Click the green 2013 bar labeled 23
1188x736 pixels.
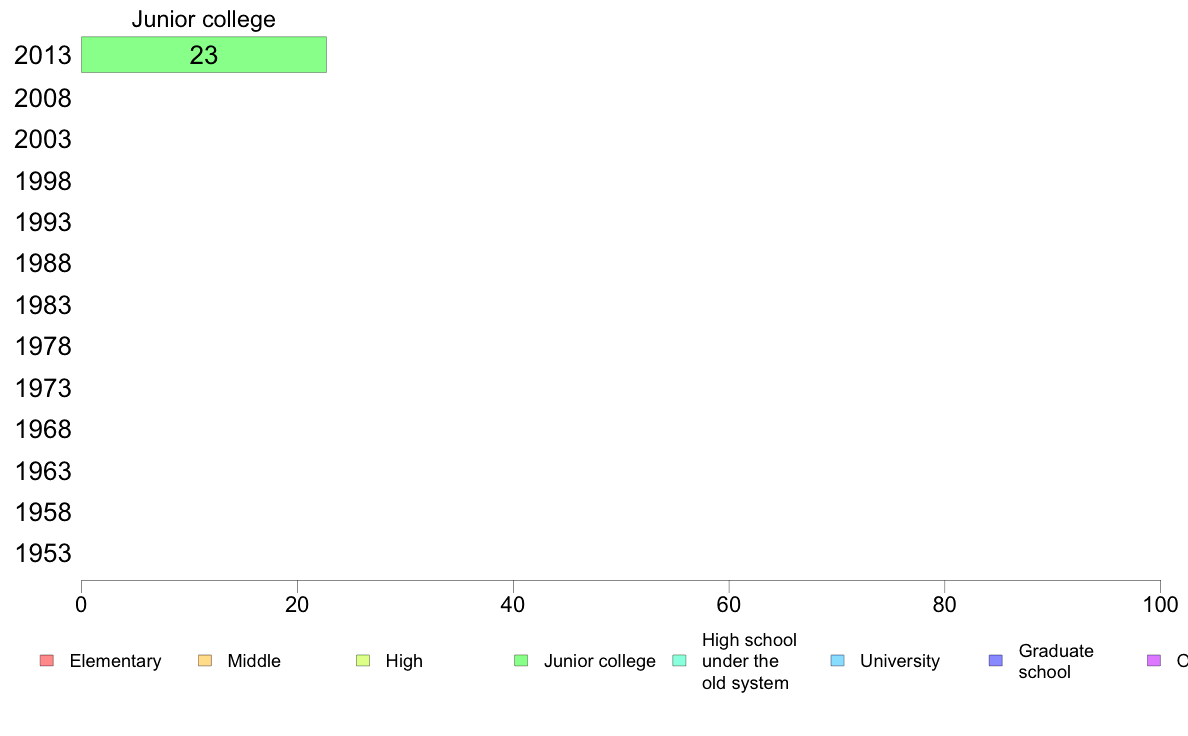point(204,55)
